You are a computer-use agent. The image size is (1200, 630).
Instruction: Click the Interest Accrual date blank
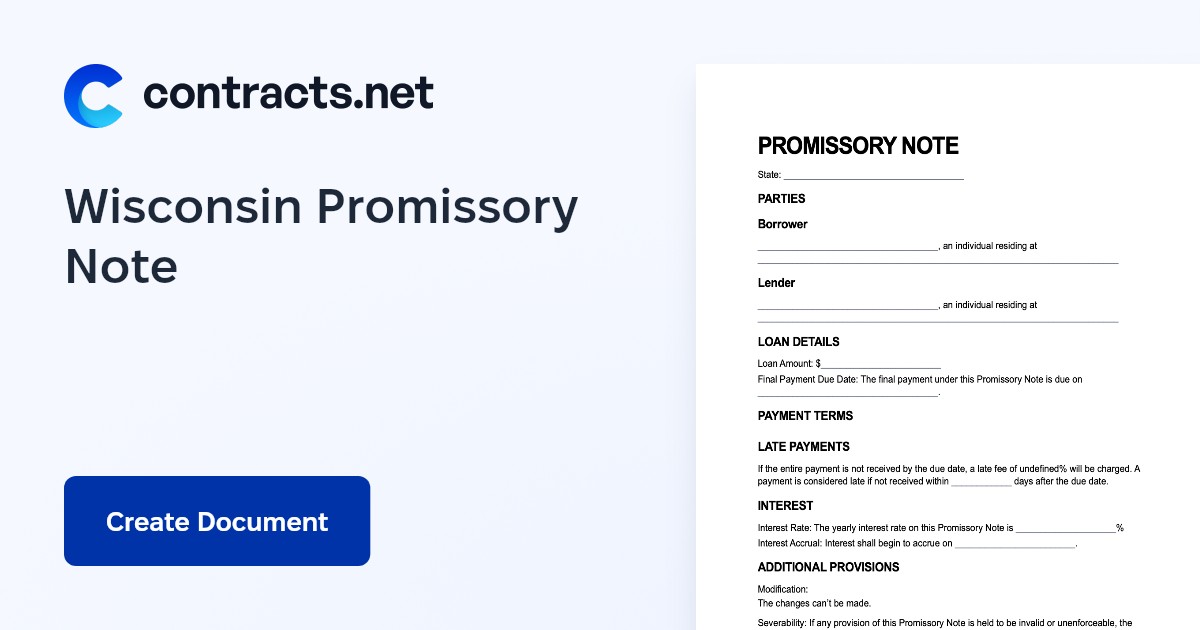[1015, 545]
